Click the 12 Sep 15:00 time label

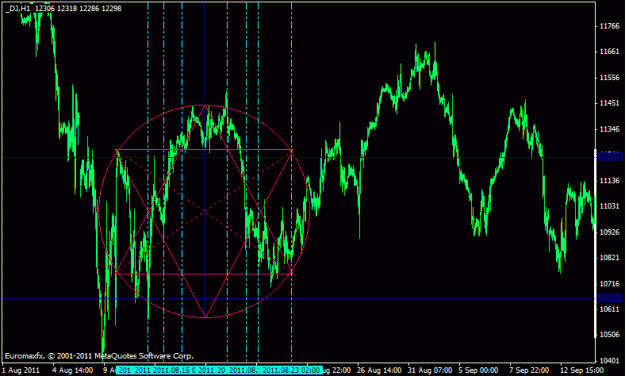pyautogui.click(x=582, y=370)
